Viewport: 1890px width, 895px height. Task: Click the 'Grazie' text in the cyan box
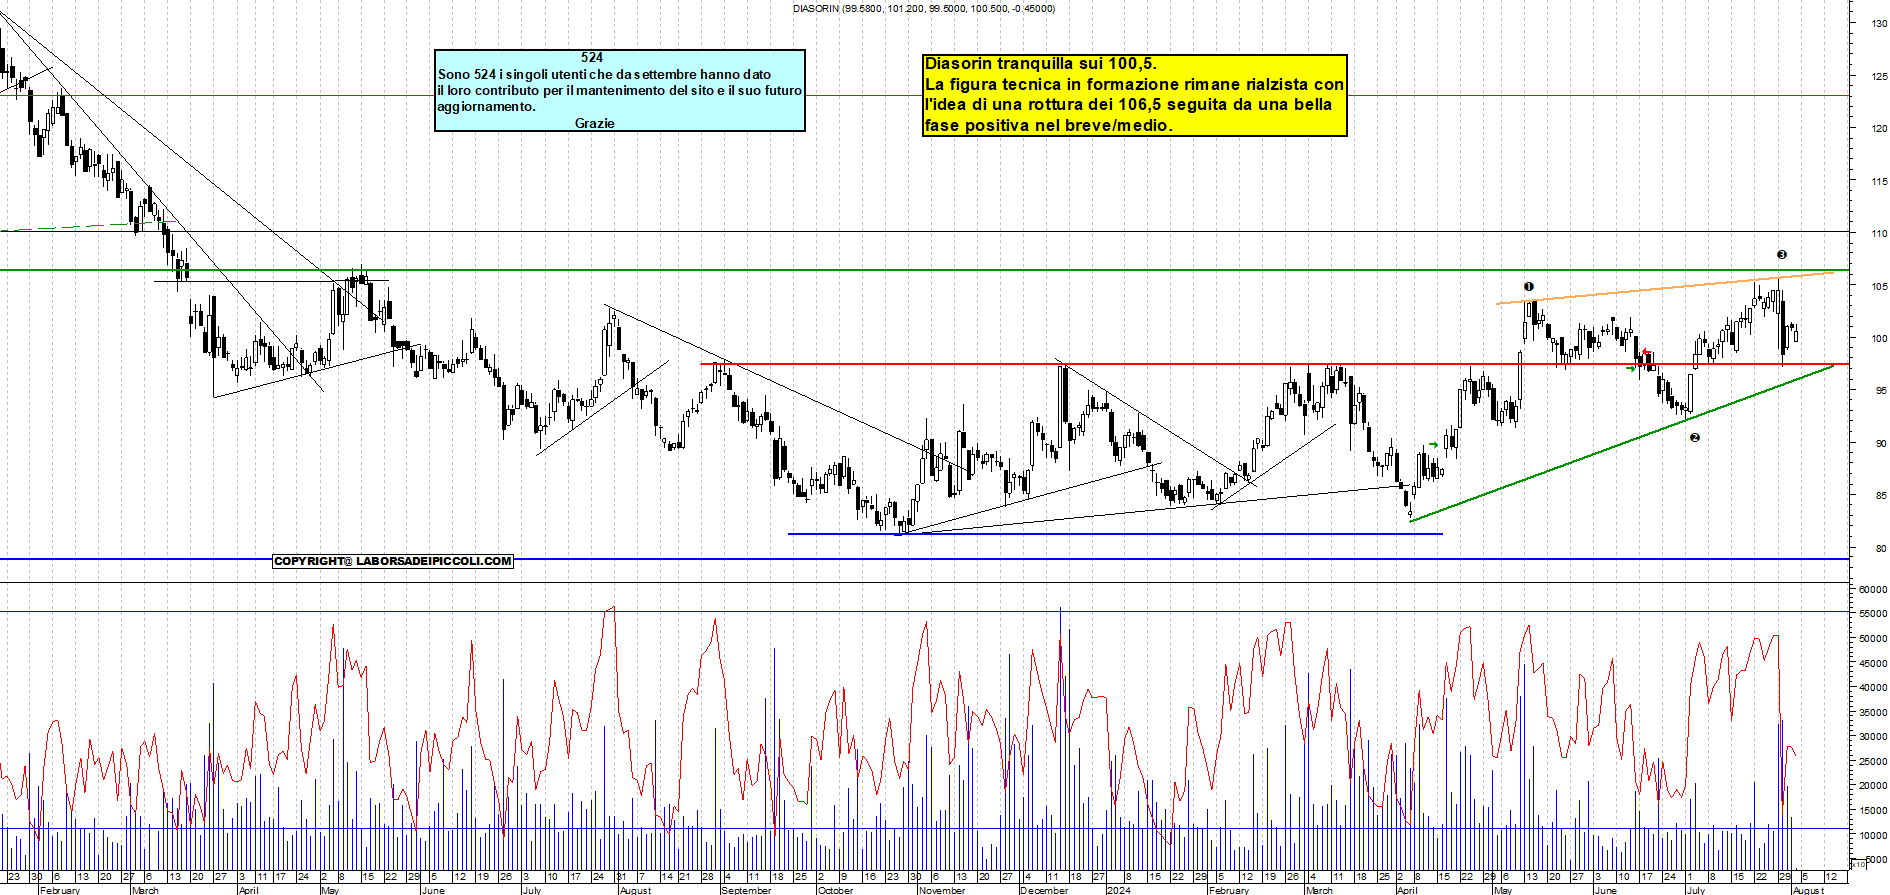(594, 123)
